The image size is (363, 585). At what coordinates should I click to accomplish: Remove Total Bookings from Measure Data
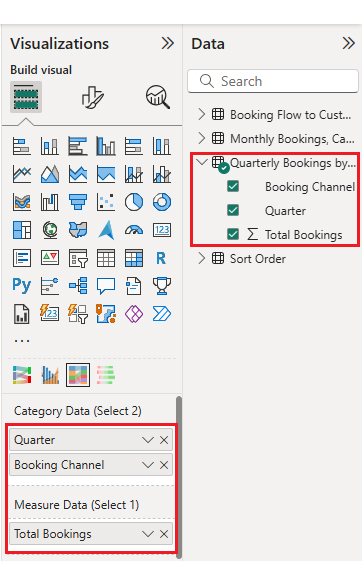[x=164, y=534]
